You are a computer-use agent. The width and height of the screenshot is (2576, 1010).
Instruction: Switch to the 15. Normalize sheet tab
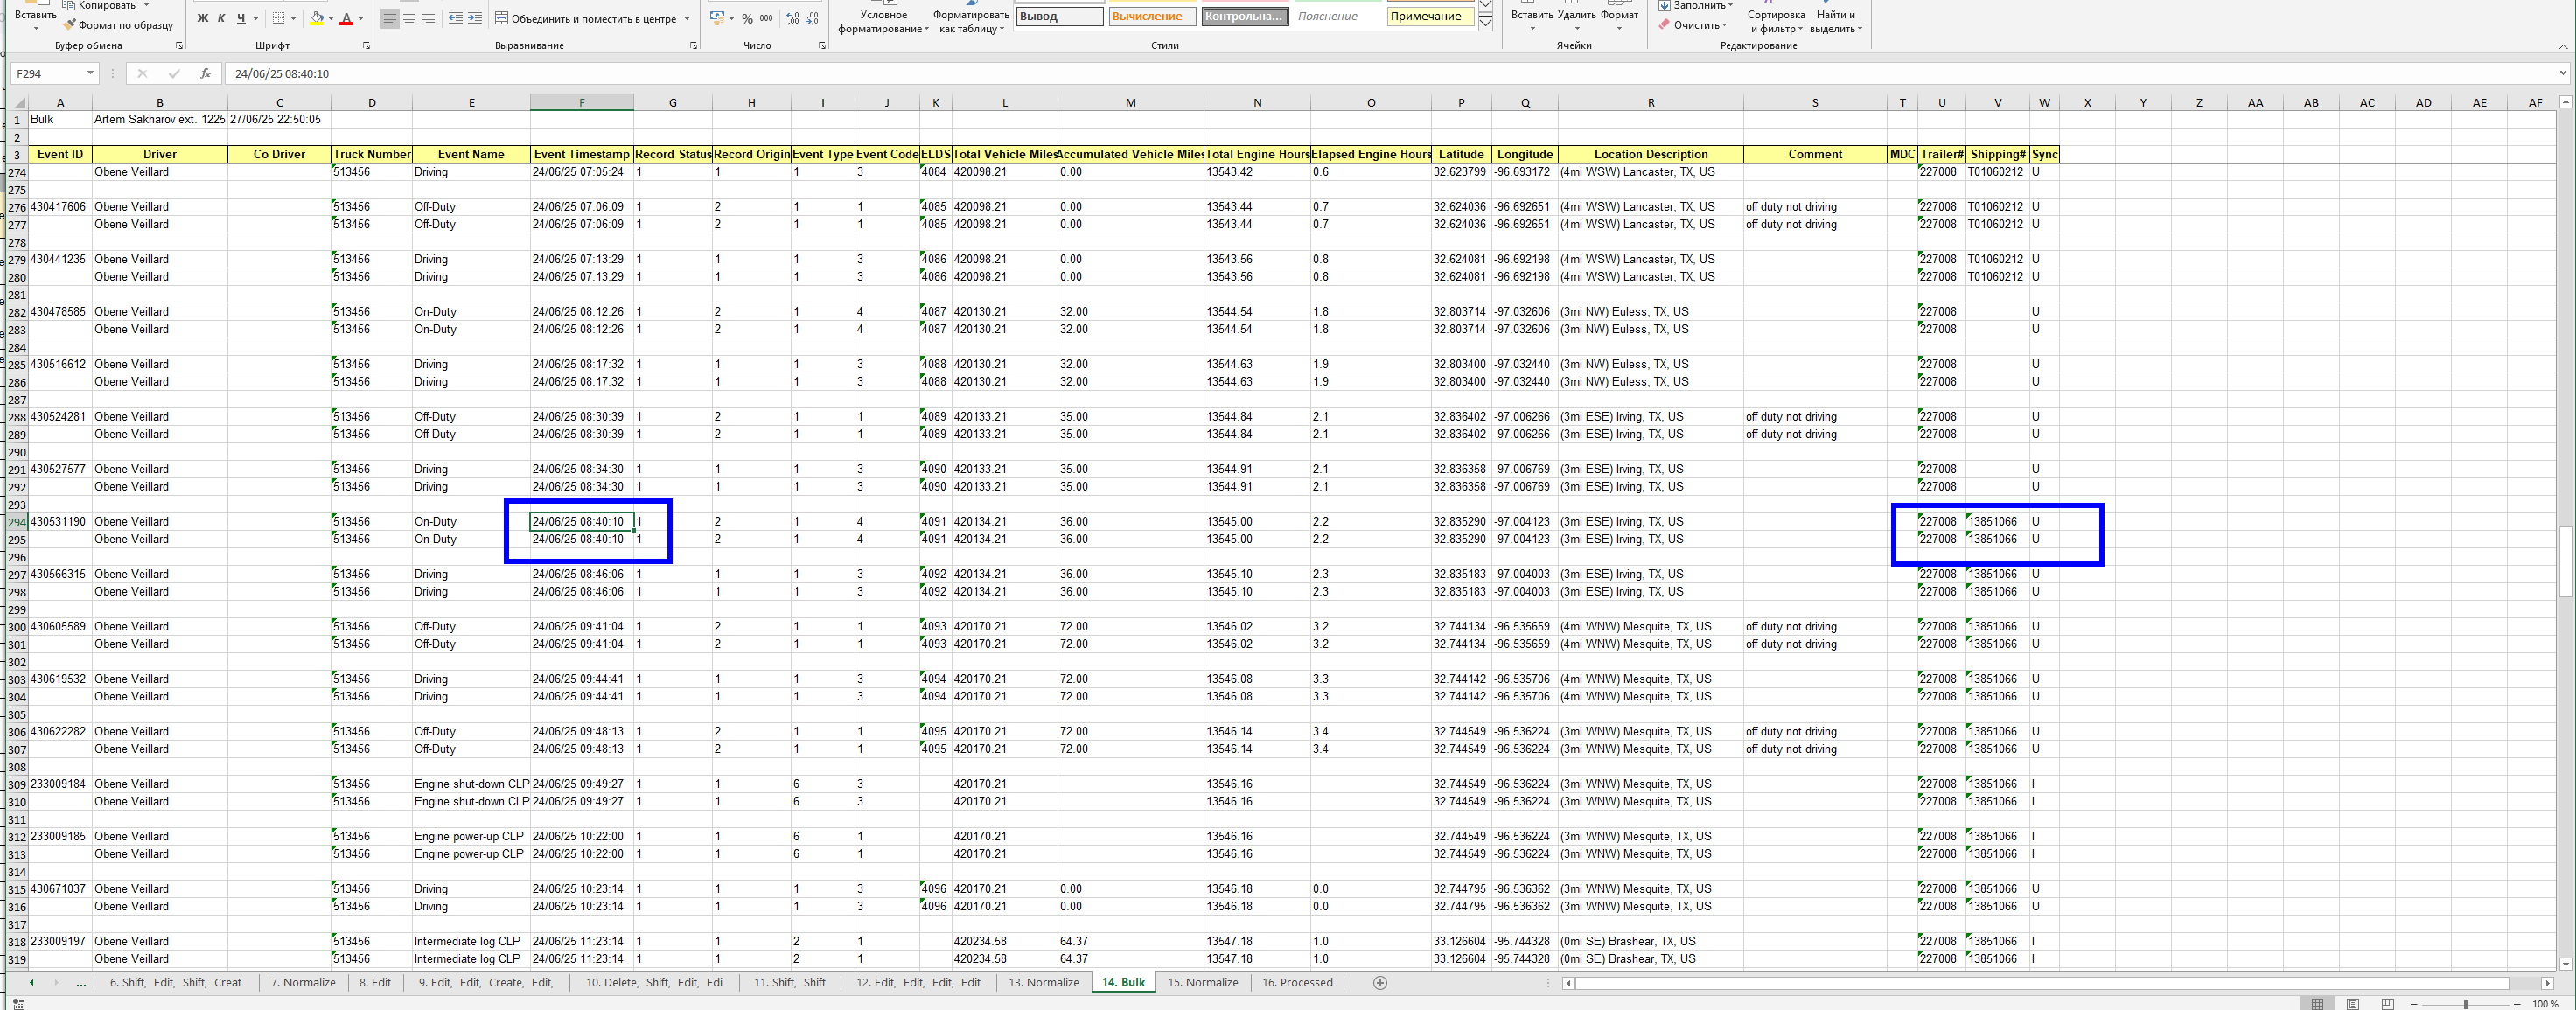(x=1202, y=983)
